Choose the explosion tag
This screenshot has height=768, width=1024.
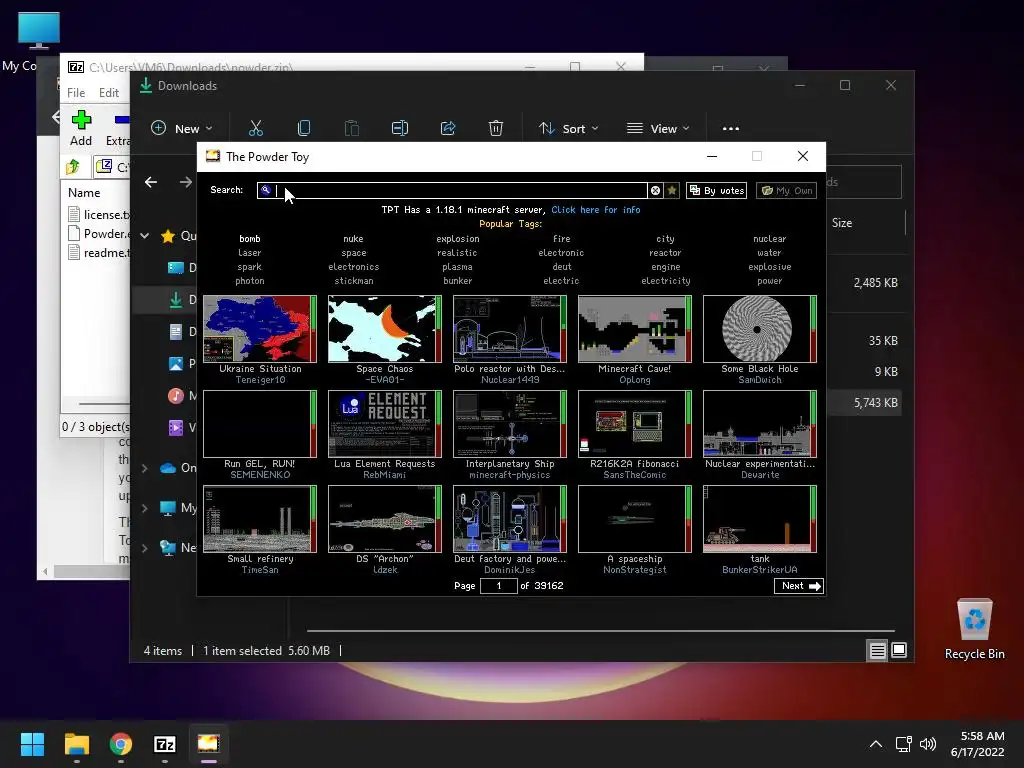(x=458, y=239)
